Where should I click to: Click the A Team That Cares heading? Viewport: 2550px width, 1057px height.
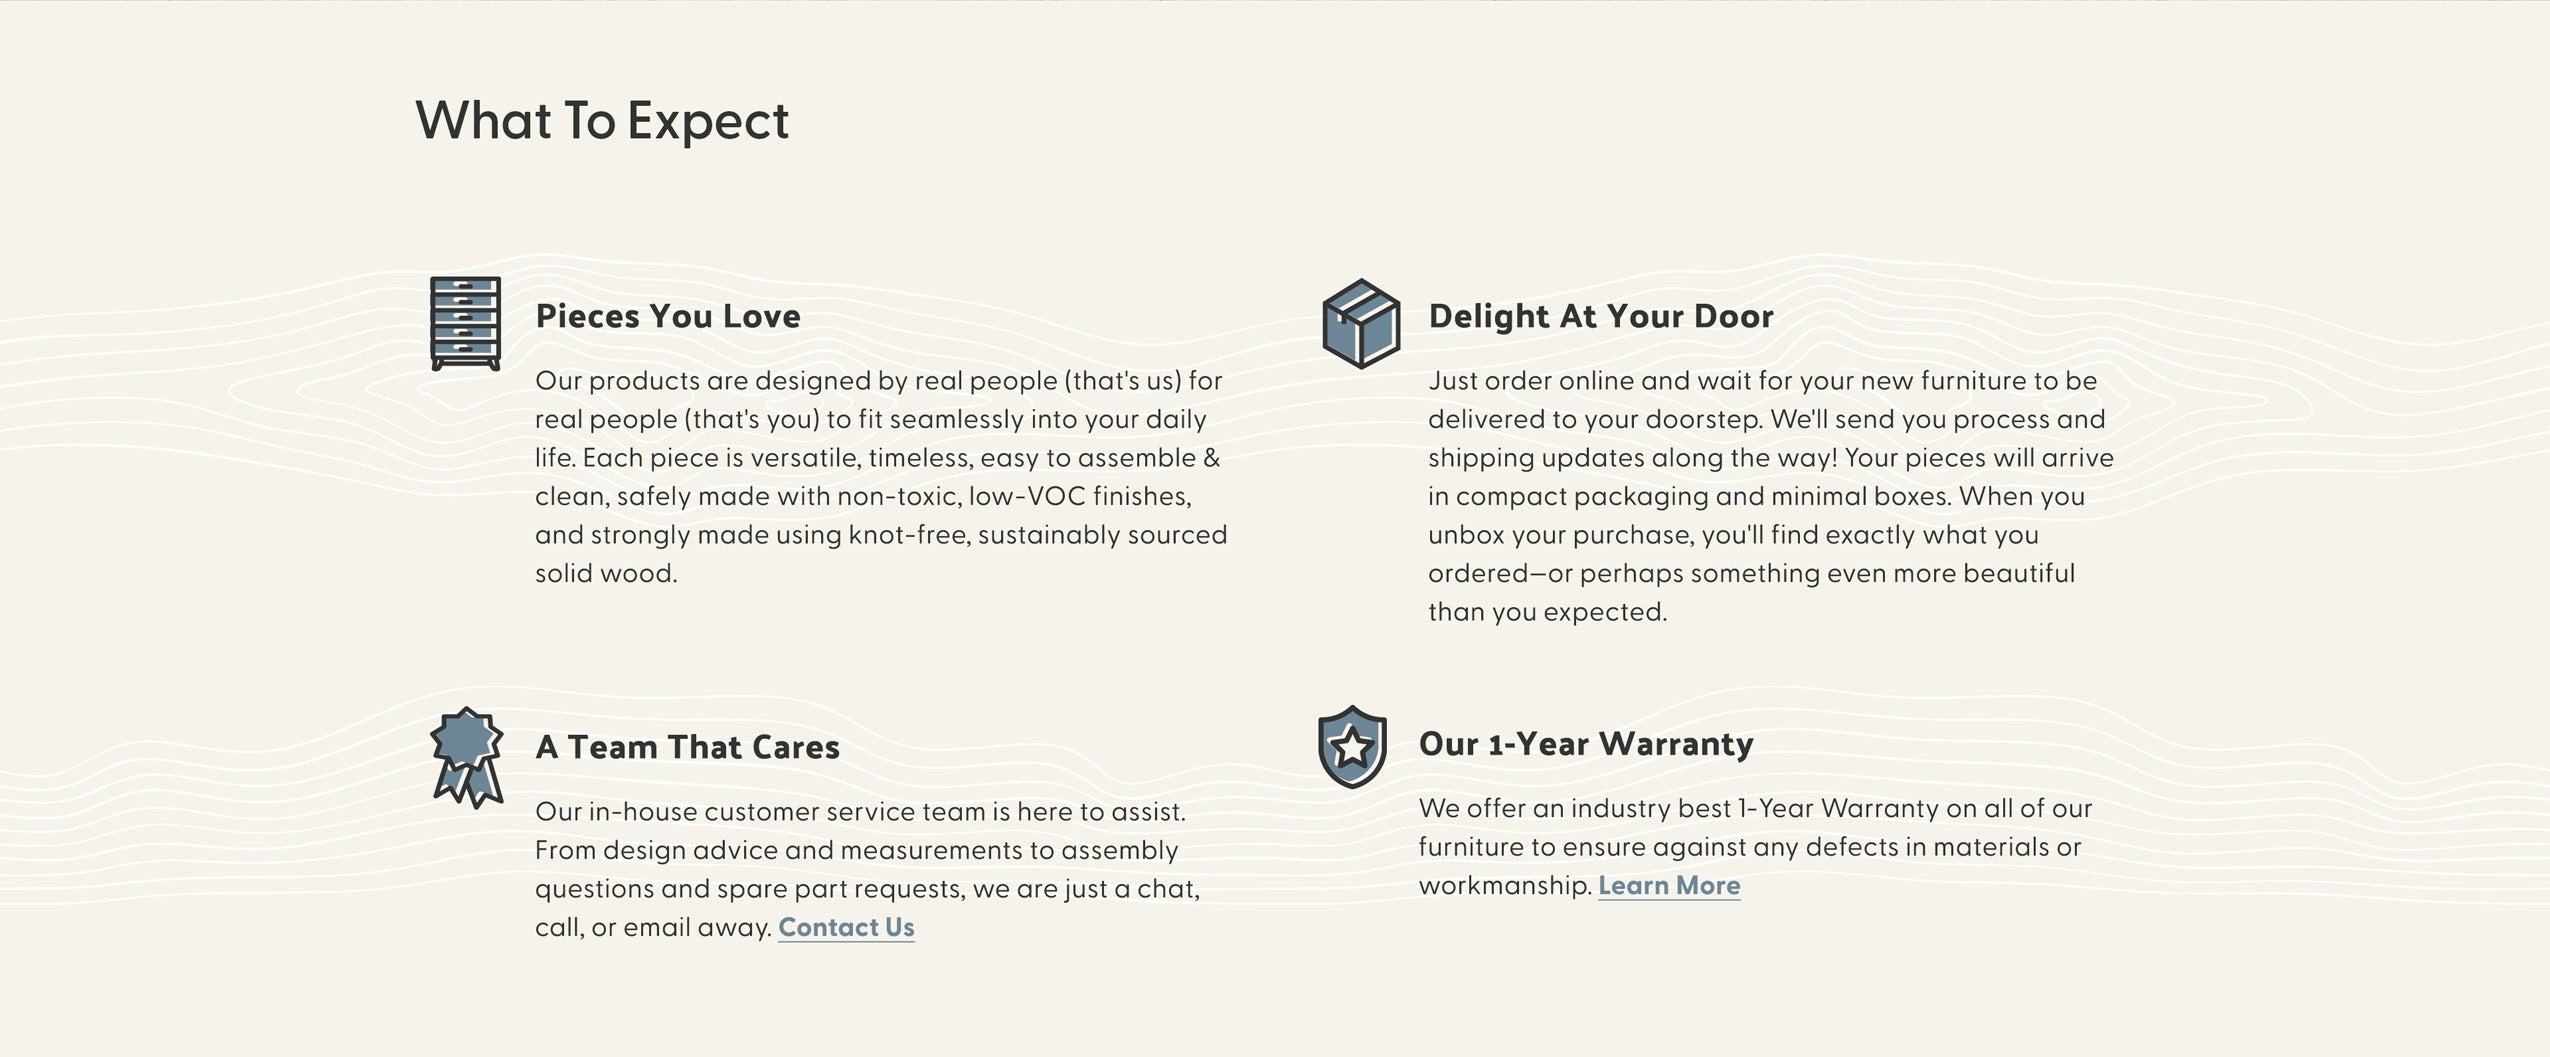click(687, 747)
